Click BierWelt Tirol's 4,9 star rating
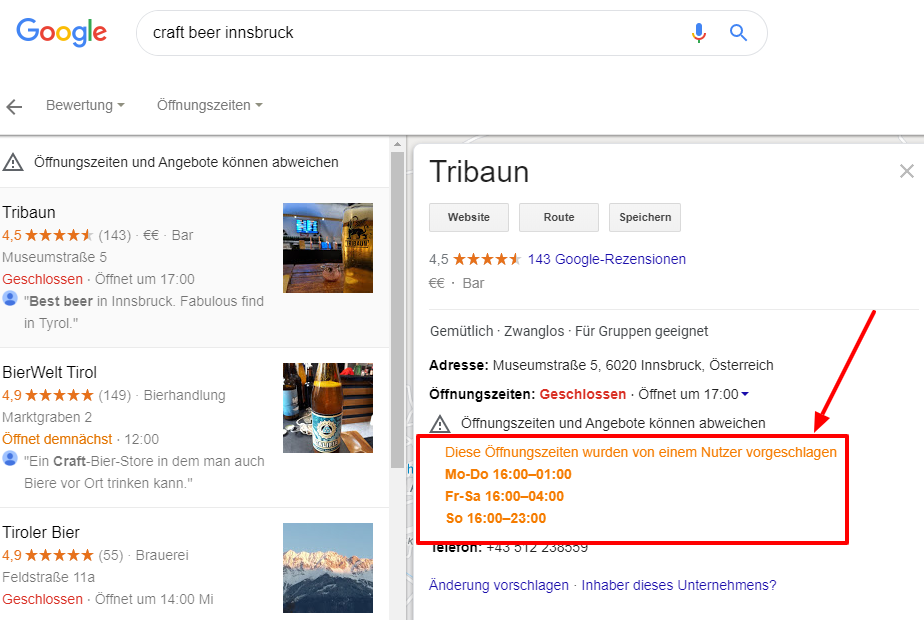This screenshot has width=924, height=620. tap(47, 395)
